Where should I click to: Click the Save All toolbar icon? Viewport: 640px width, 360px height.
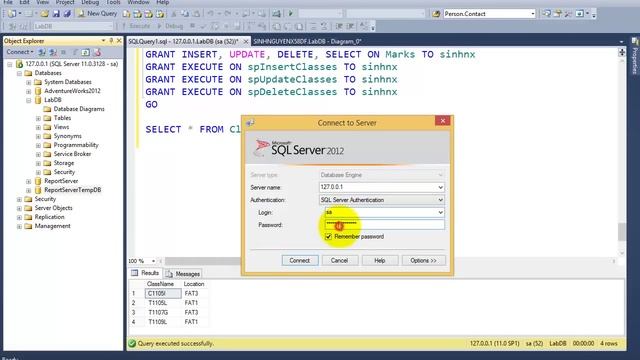pyautogui.click(x=67, y=13)
